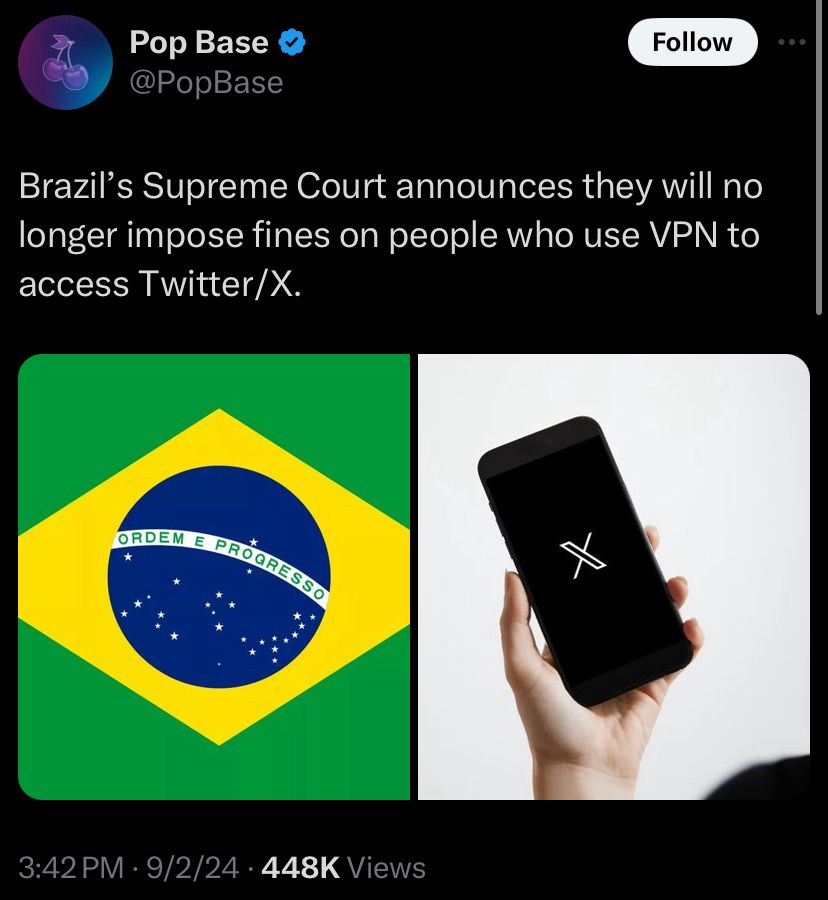Click the 3:42 PM timestamp
828x900 pixels.
(71, 867)
